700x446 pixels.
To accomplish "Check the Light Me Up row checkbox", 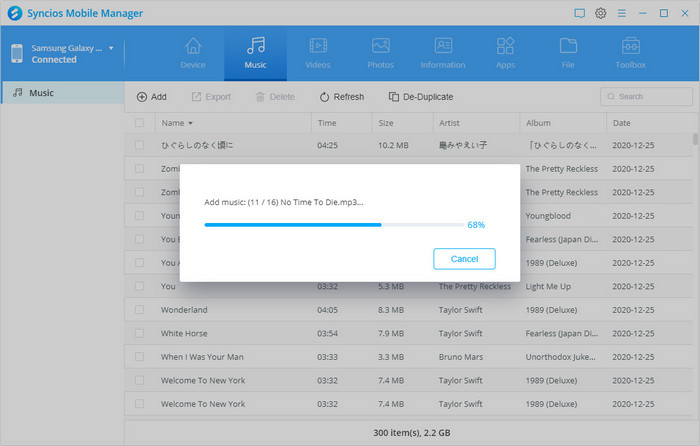I will point(139,286).
